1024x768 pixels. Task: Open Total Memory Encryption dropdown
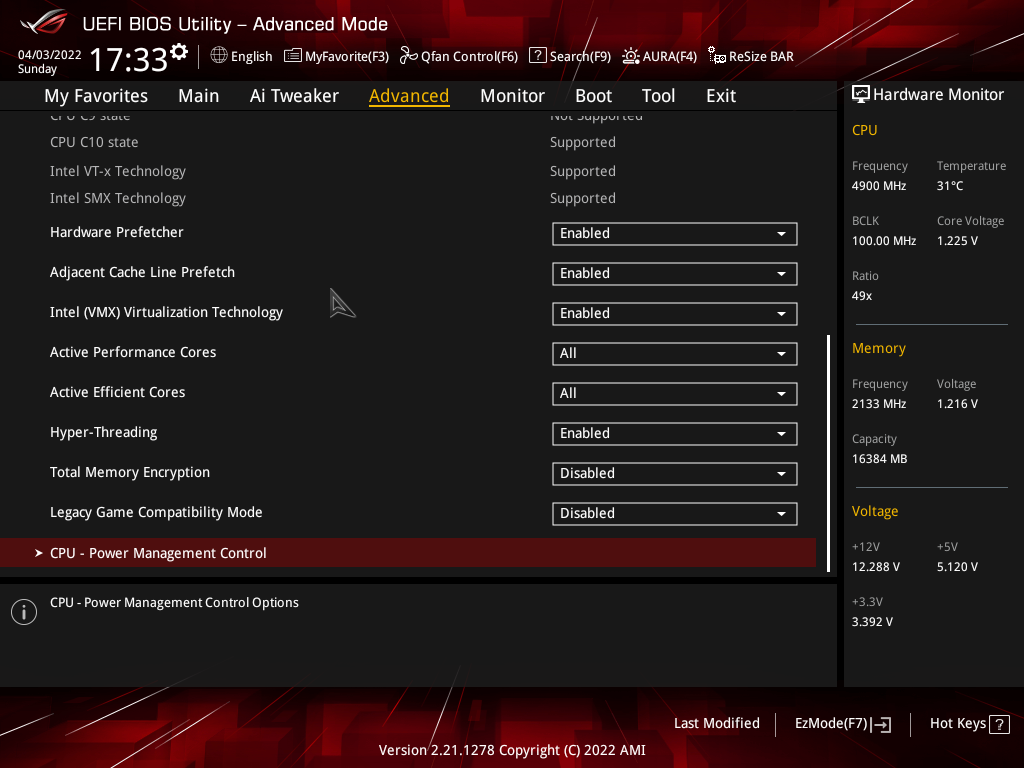(x=675, y=473)
